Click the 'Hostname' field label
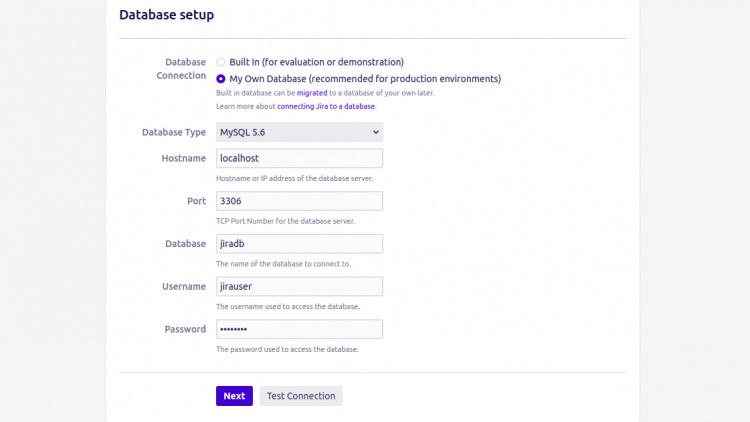Viewport: 750px width, 422px height. [x=183, y=158]
